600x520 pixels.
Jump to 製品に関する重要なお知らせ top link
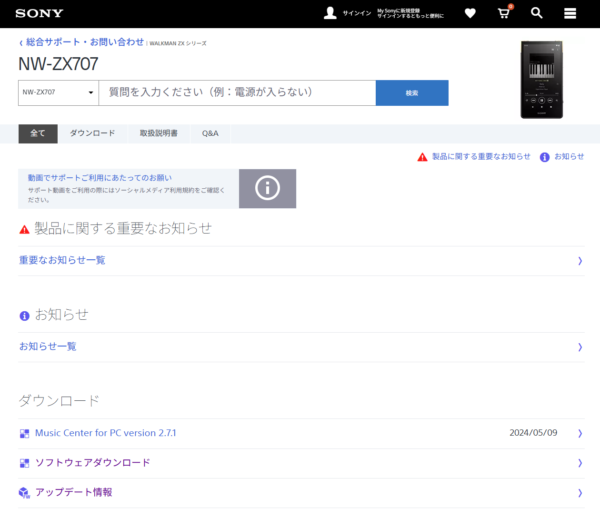(481, 156)
